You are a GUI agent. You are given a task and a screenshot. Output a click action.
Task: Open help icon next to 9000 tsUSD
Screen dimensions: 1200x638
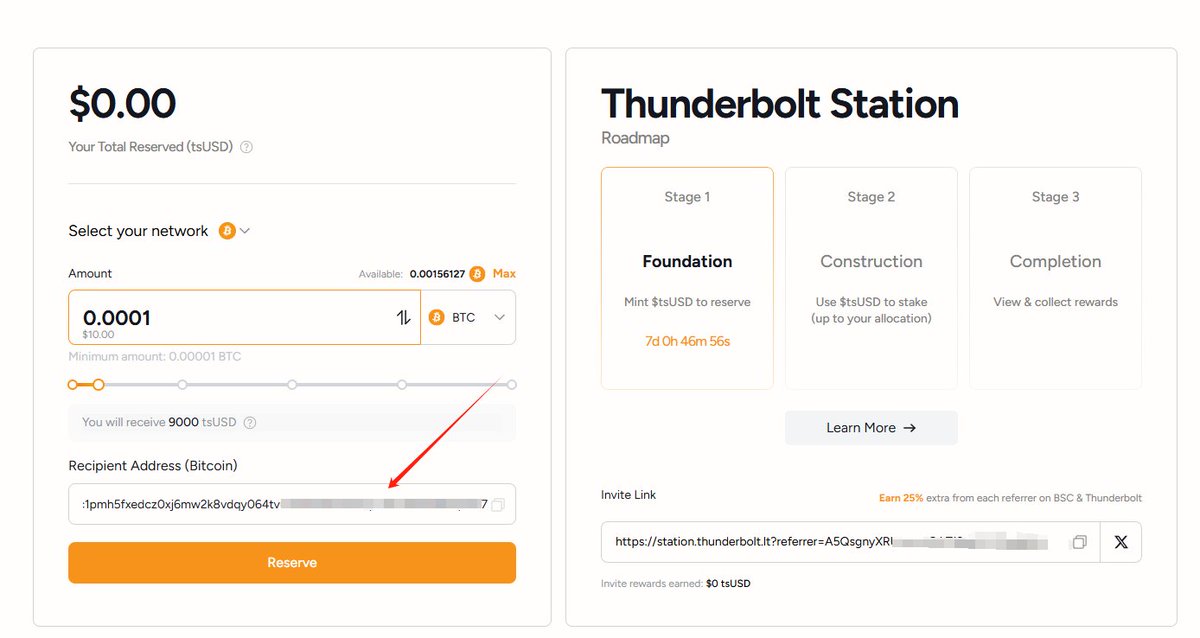pyautogui.click(x=250, y=422)
